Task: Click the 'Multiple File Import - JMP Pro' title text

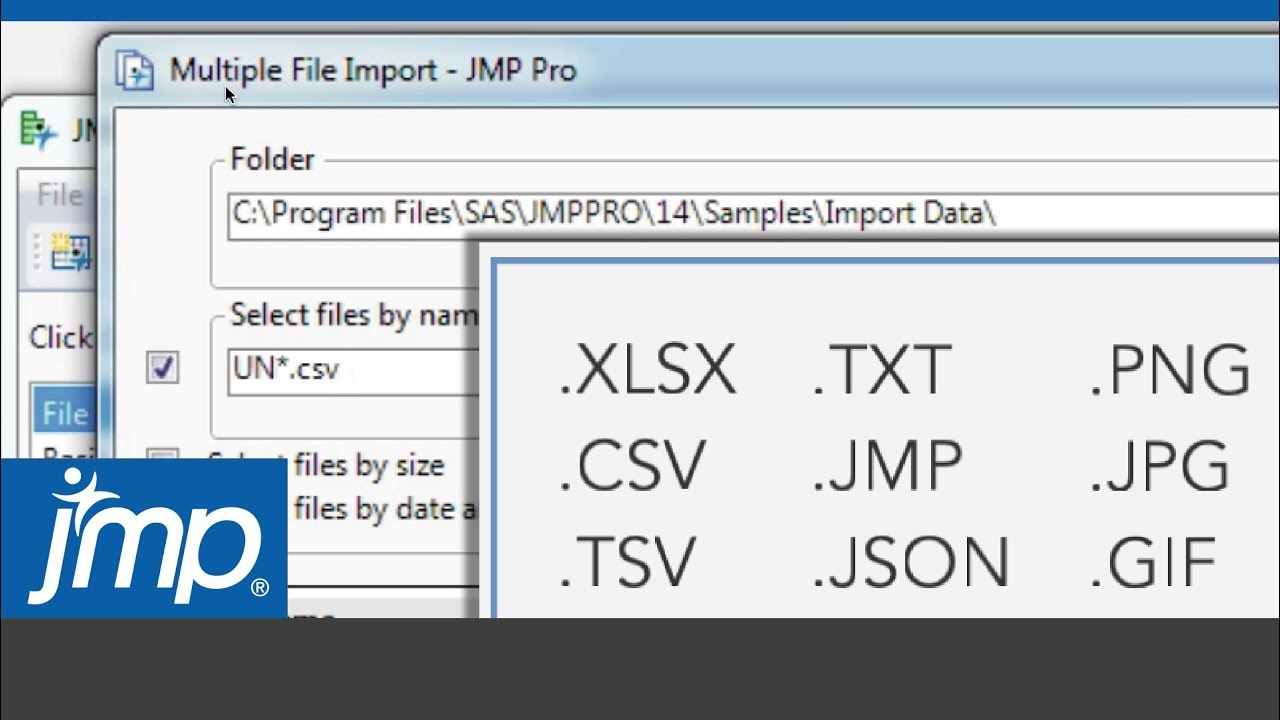Action: [x=373, y=70]
